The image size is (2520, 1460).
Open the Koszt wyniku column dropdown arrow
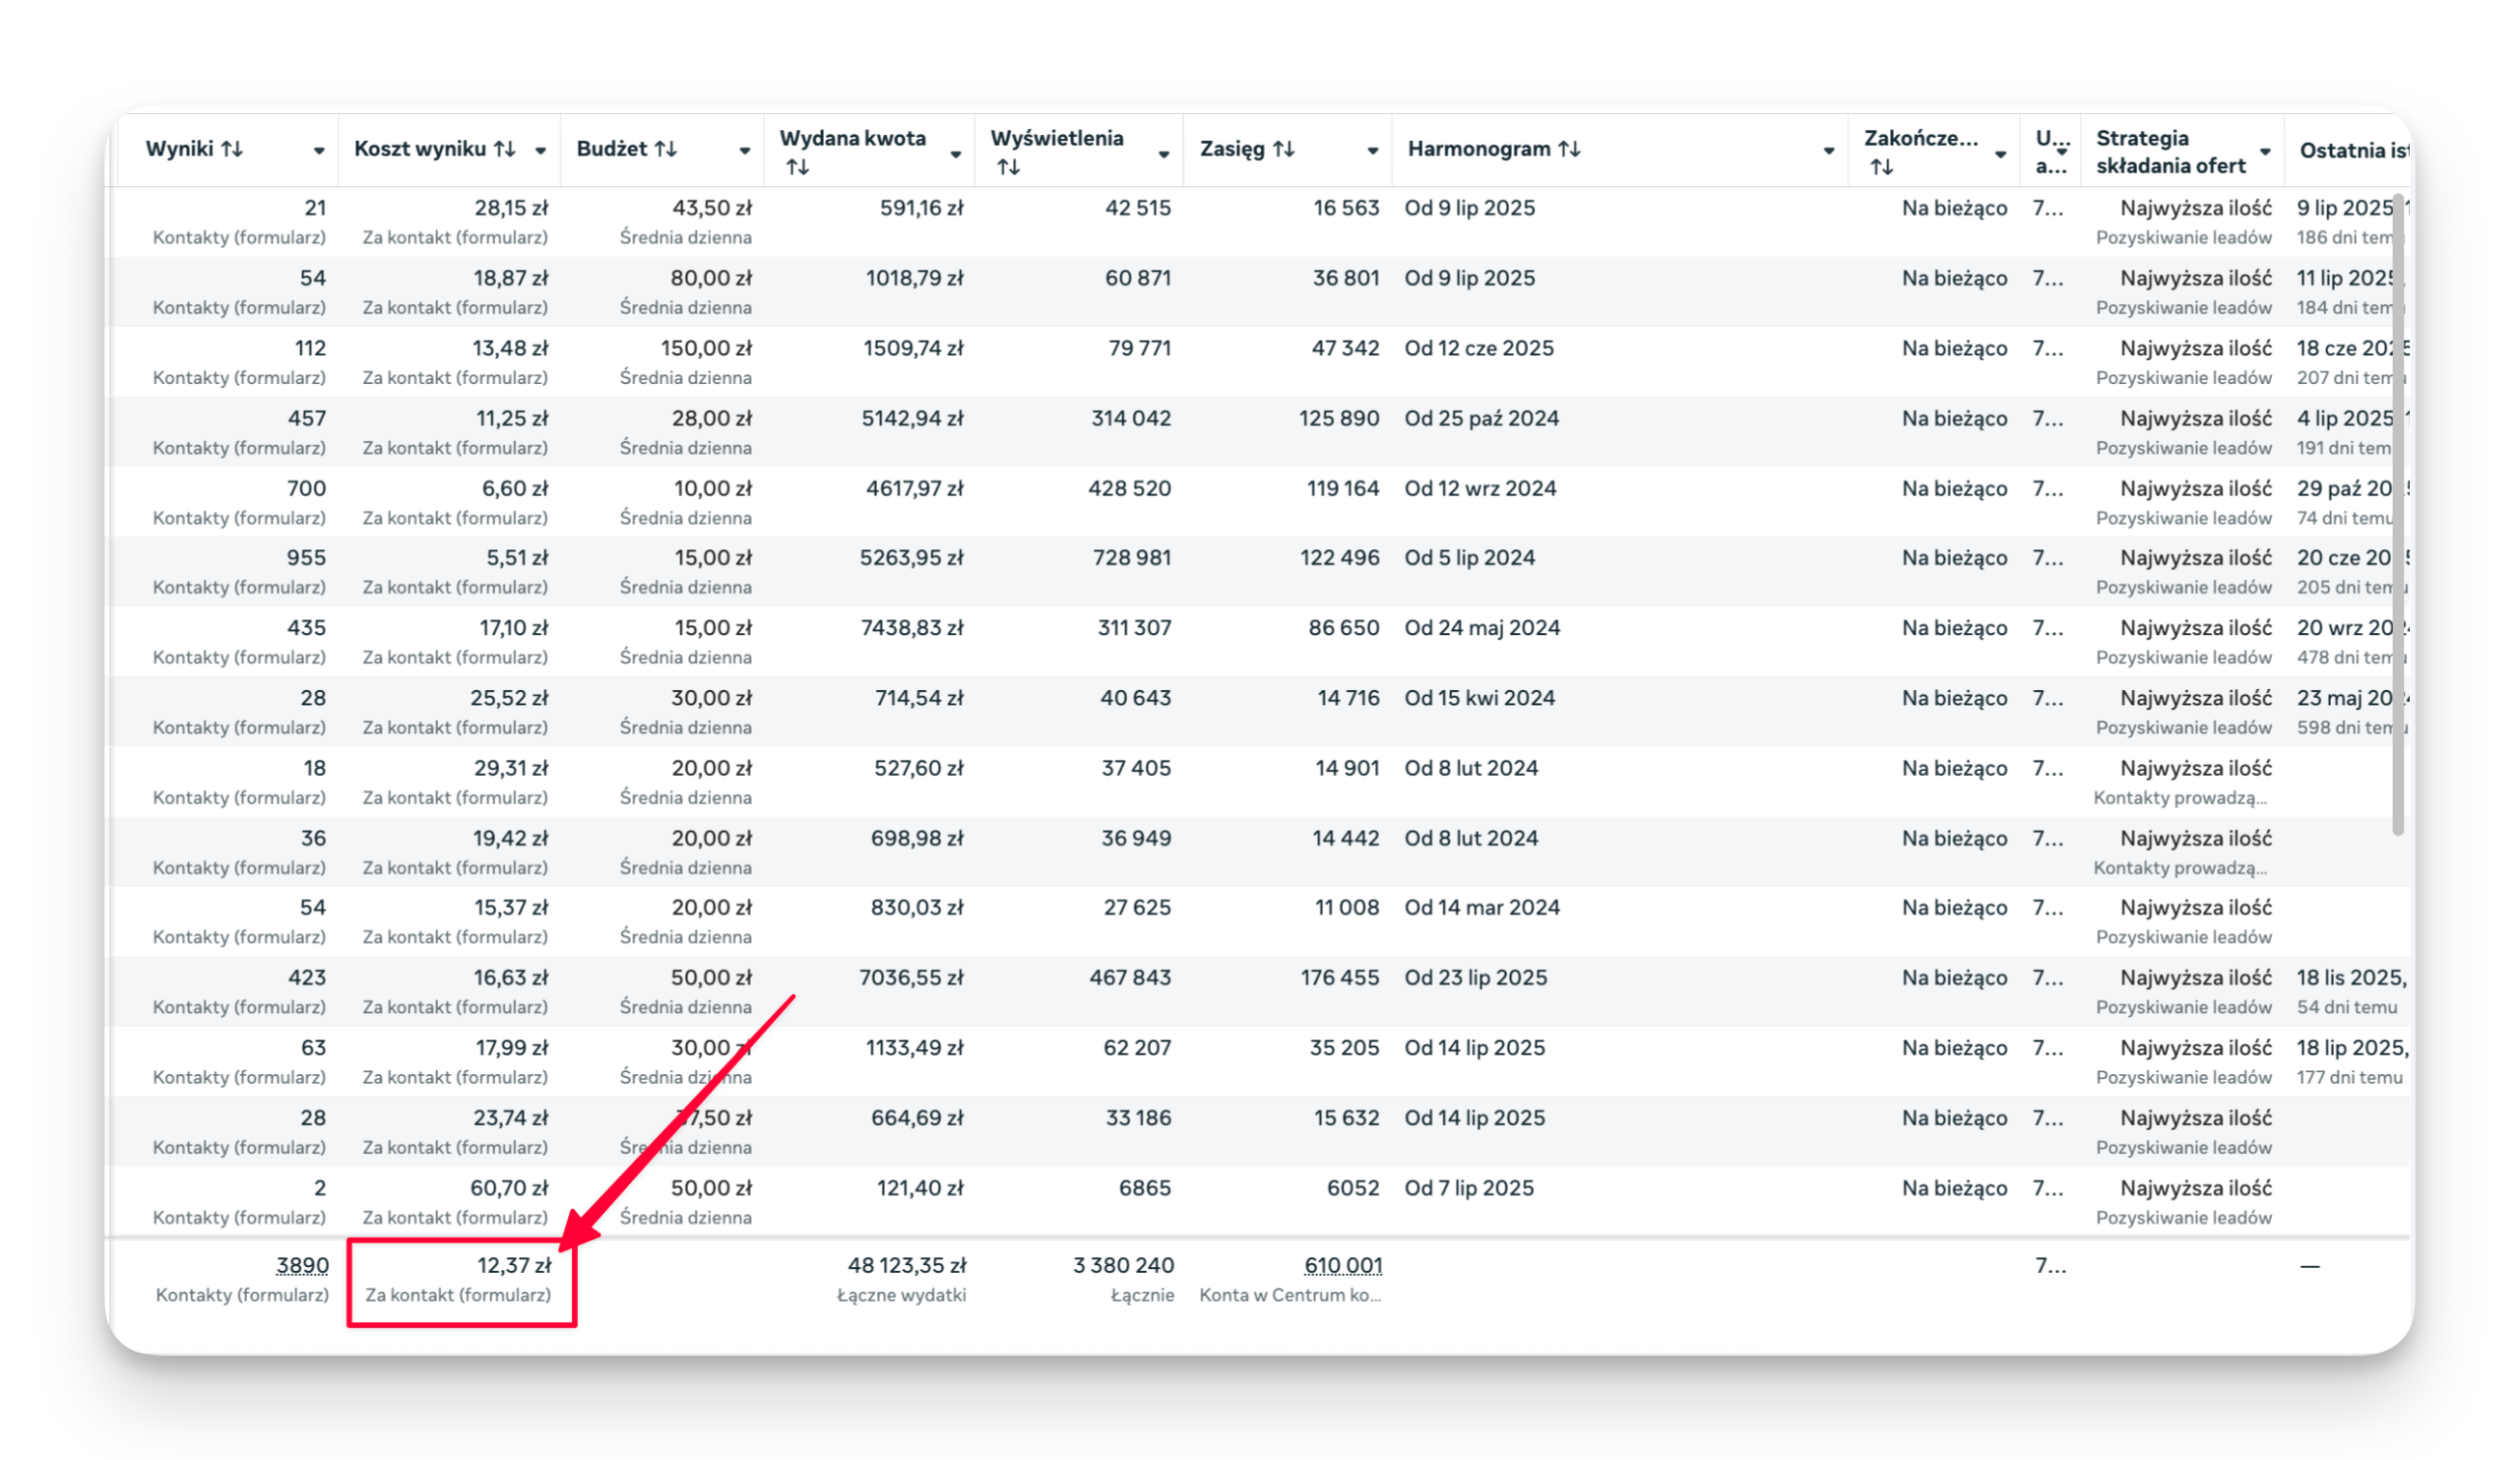point(540,151)
